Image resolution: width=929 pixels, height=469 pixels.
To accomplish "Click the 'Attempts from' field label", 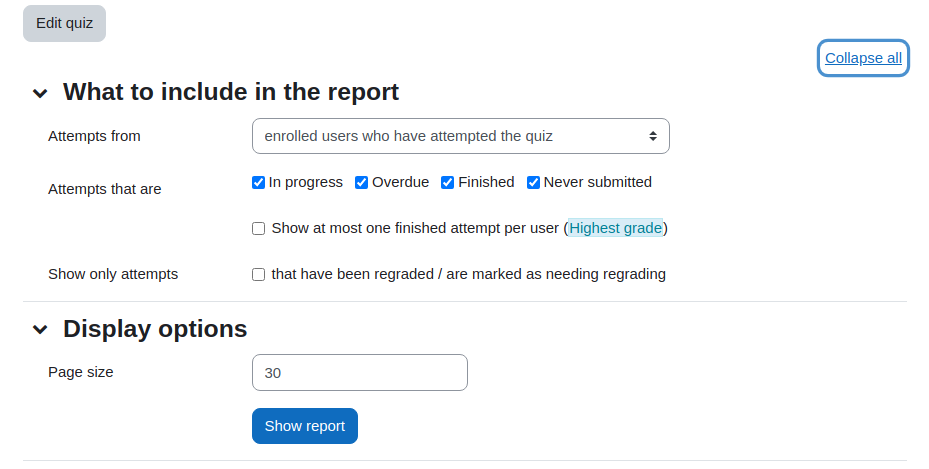I will (x=94, y=136).
